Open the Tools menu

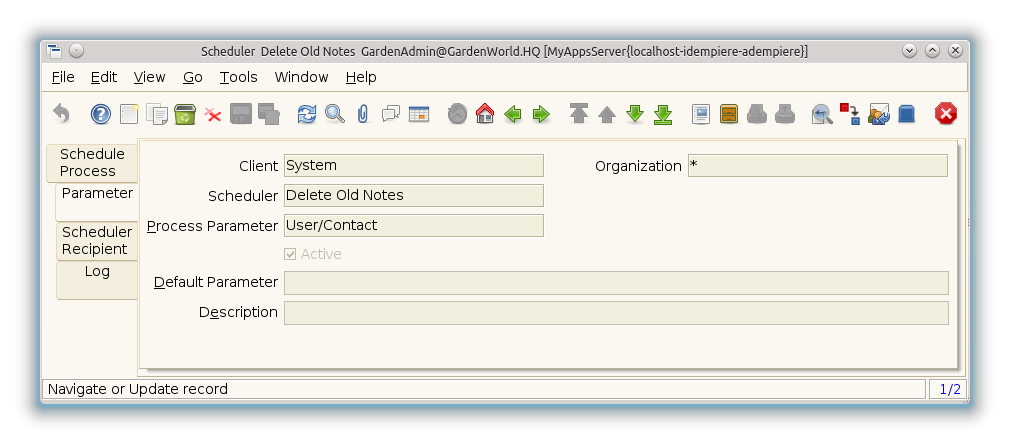239,77
